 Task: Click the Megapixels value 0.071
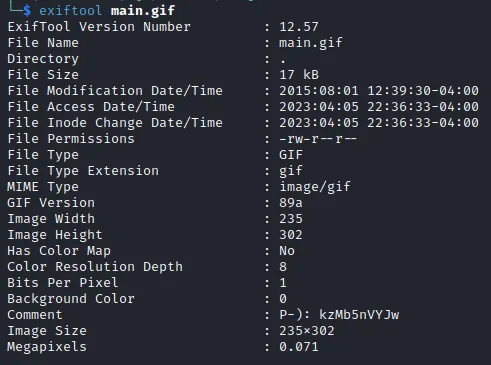point(299,347)
